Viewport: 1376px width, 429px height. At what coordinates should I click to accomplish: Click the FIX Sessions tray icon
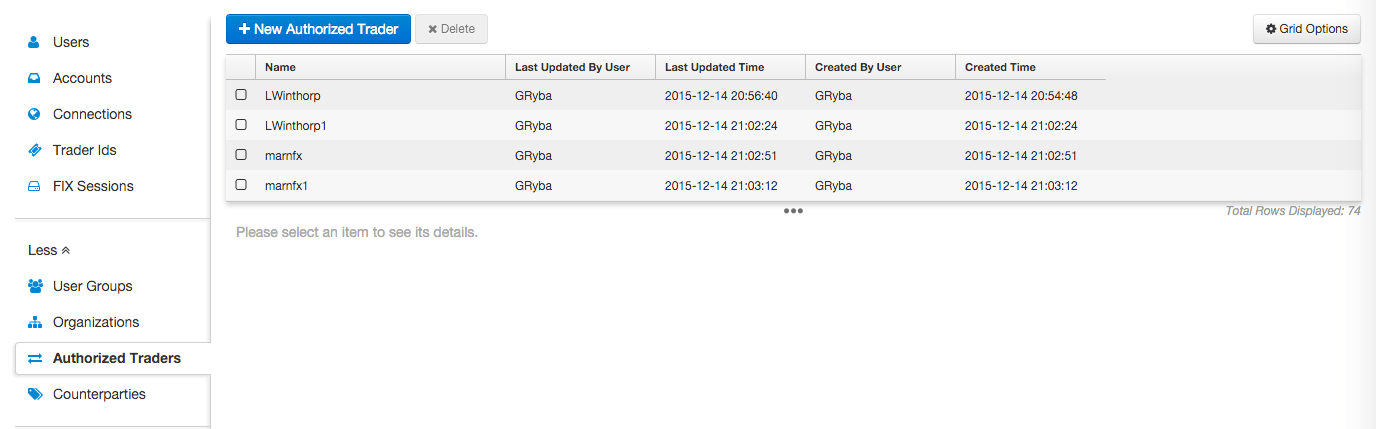pyautogui.click(x=34, y=186)
